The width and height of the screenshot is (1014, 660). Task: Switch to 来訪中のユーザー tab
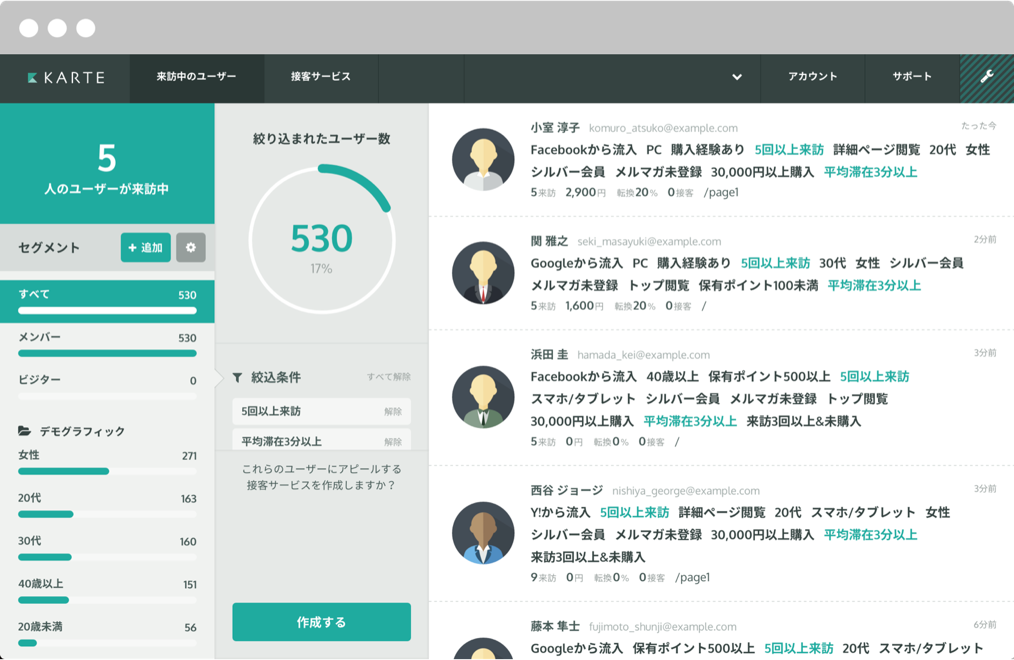tap(197, 77)
